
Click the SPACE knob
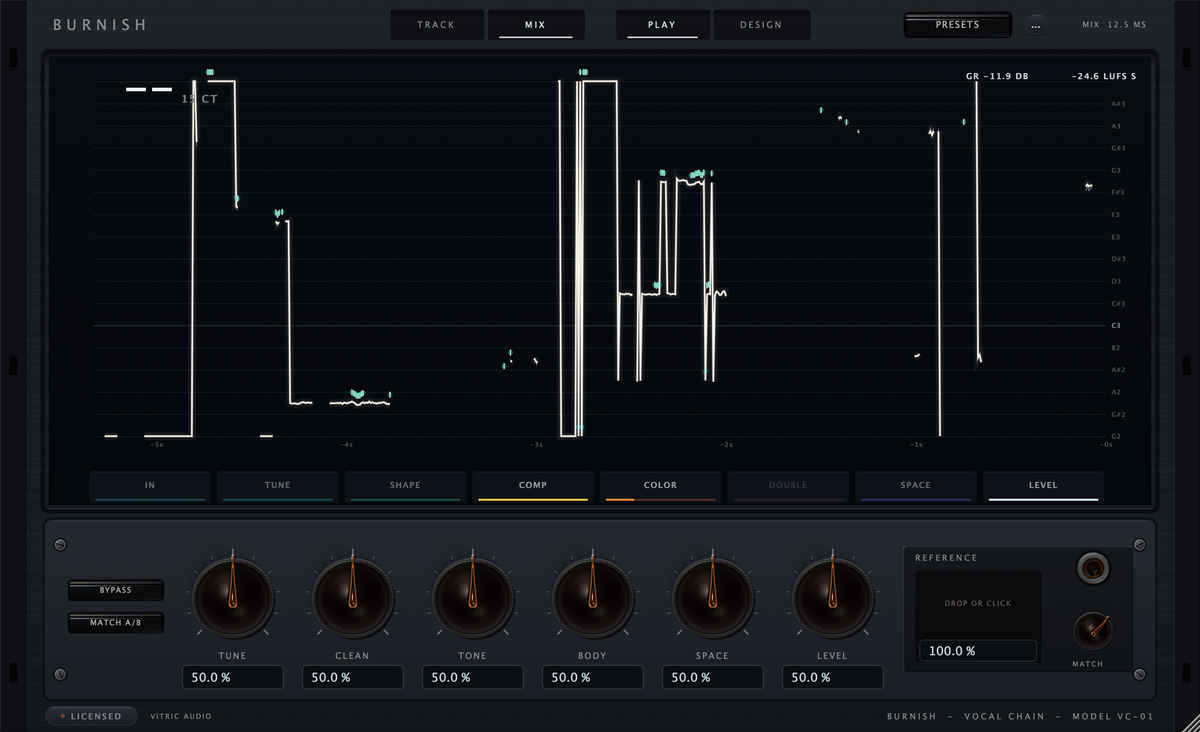point(712,599)
